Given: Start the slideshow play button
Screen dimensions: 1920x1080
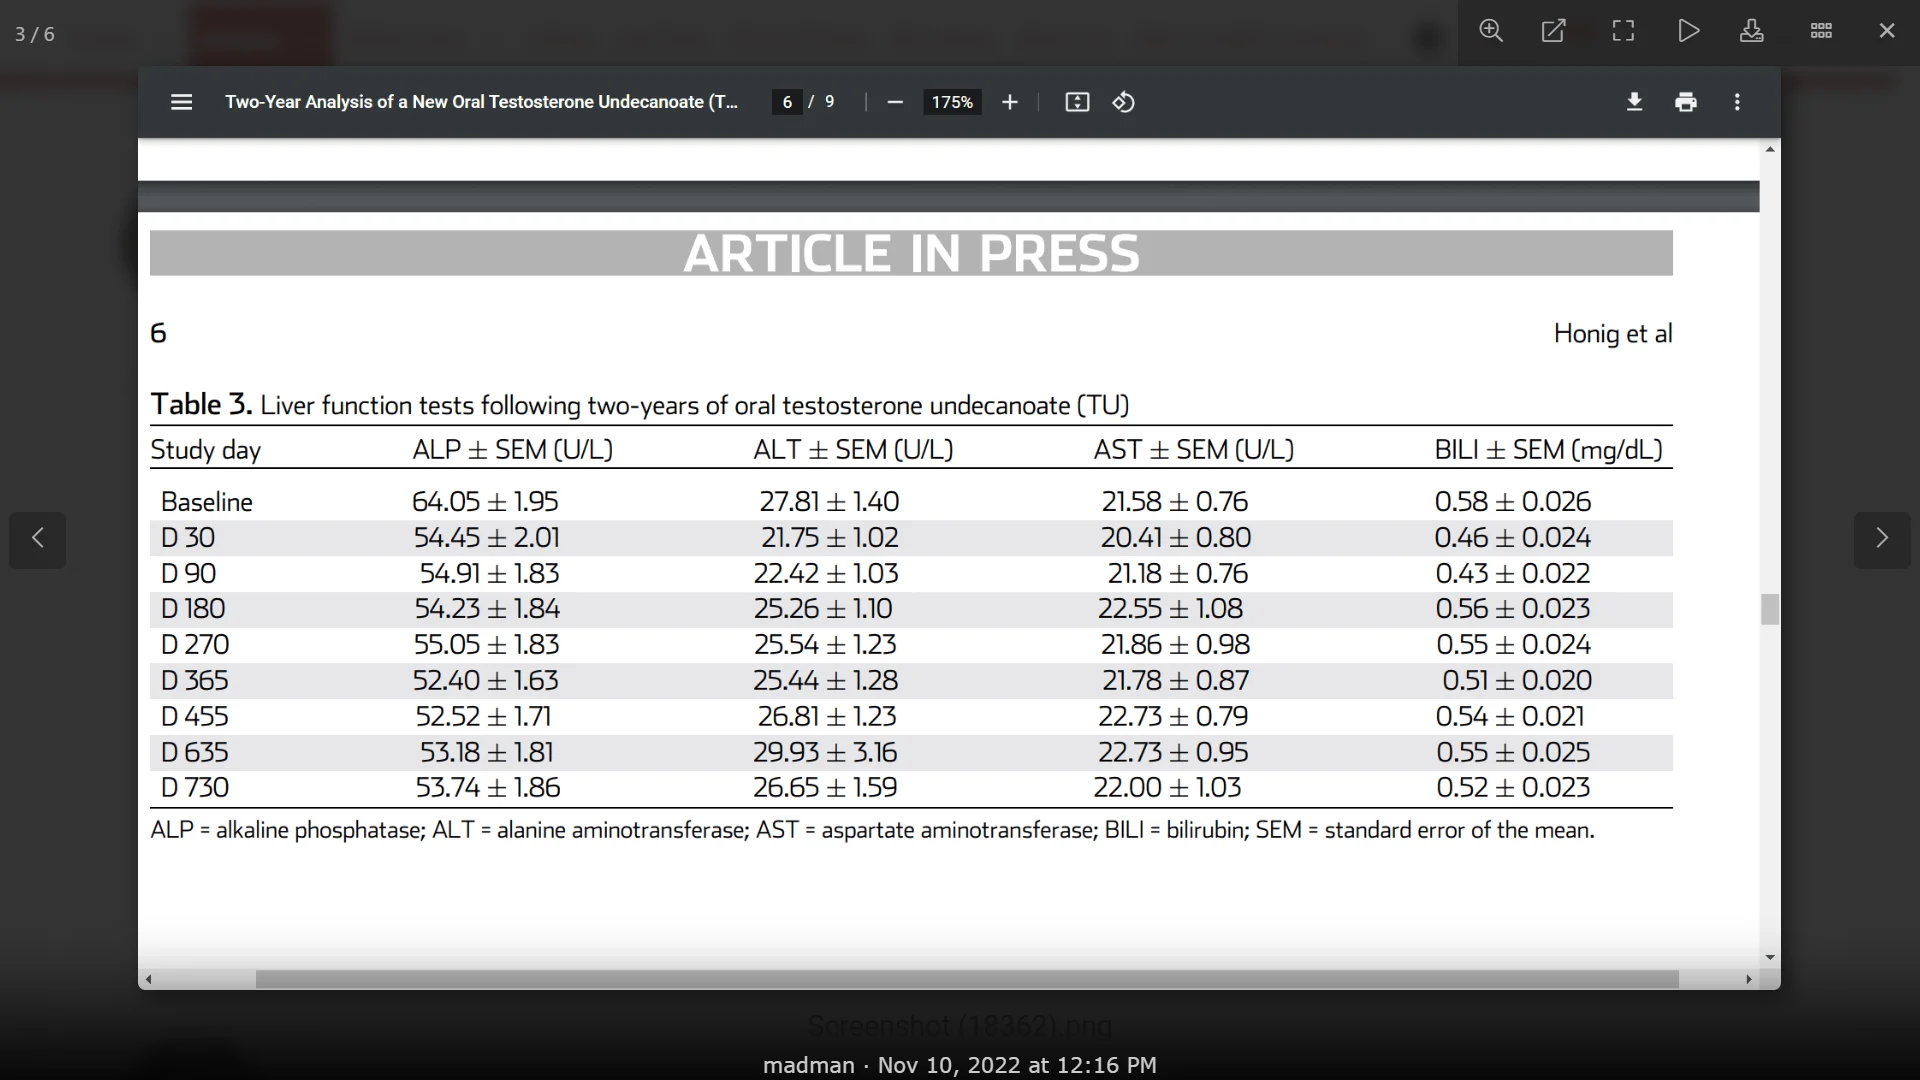Looking at the screenshot, I should [x=1689, y=31].
